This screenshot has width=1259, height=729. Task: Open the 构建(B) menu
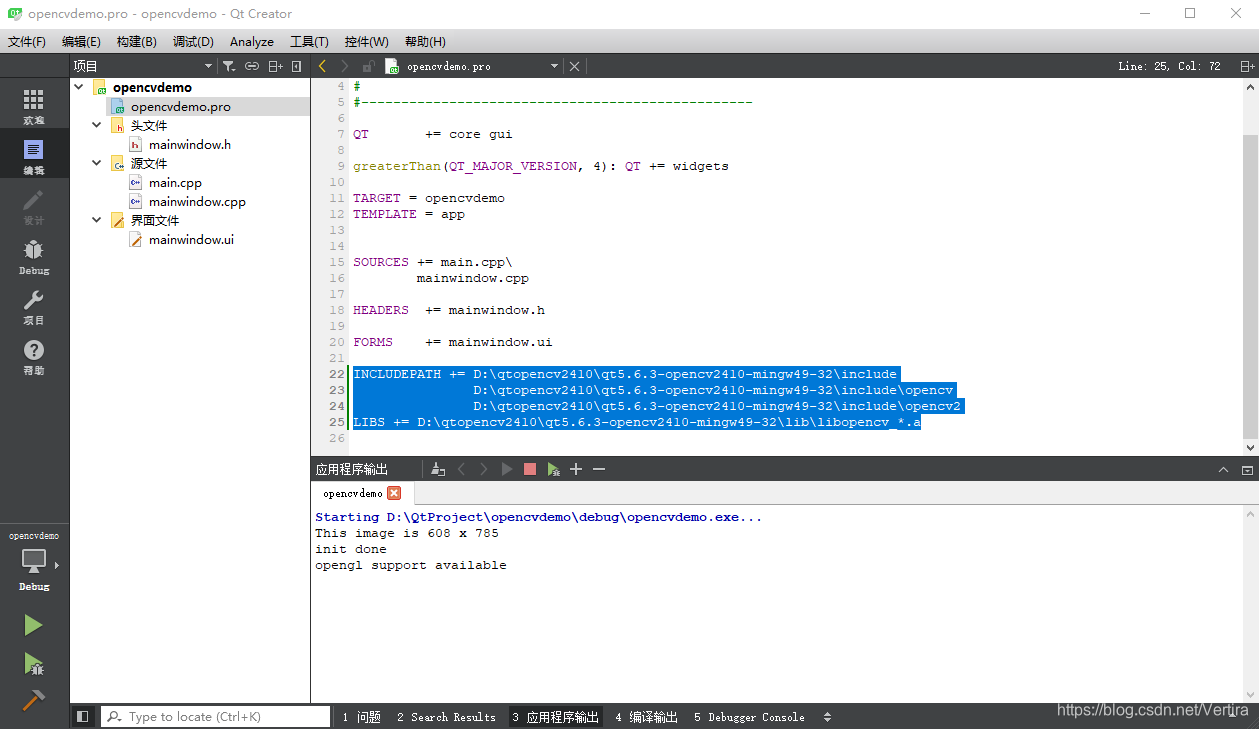[136, 41]
